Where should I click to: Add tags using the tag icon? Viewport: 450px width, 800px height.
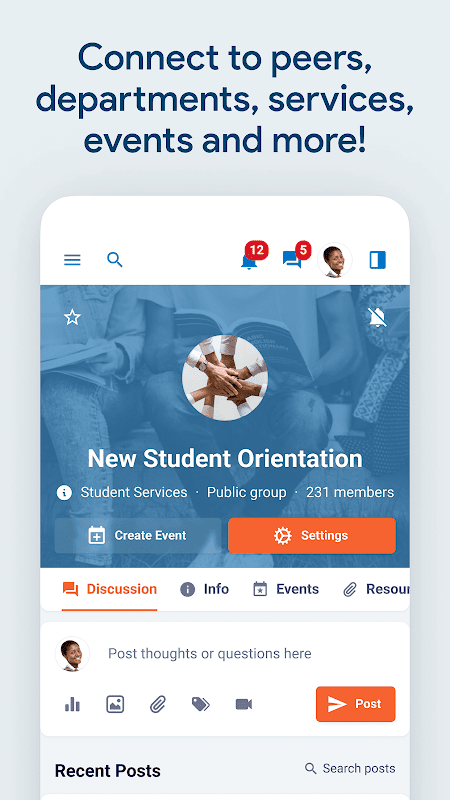[201, 705]
